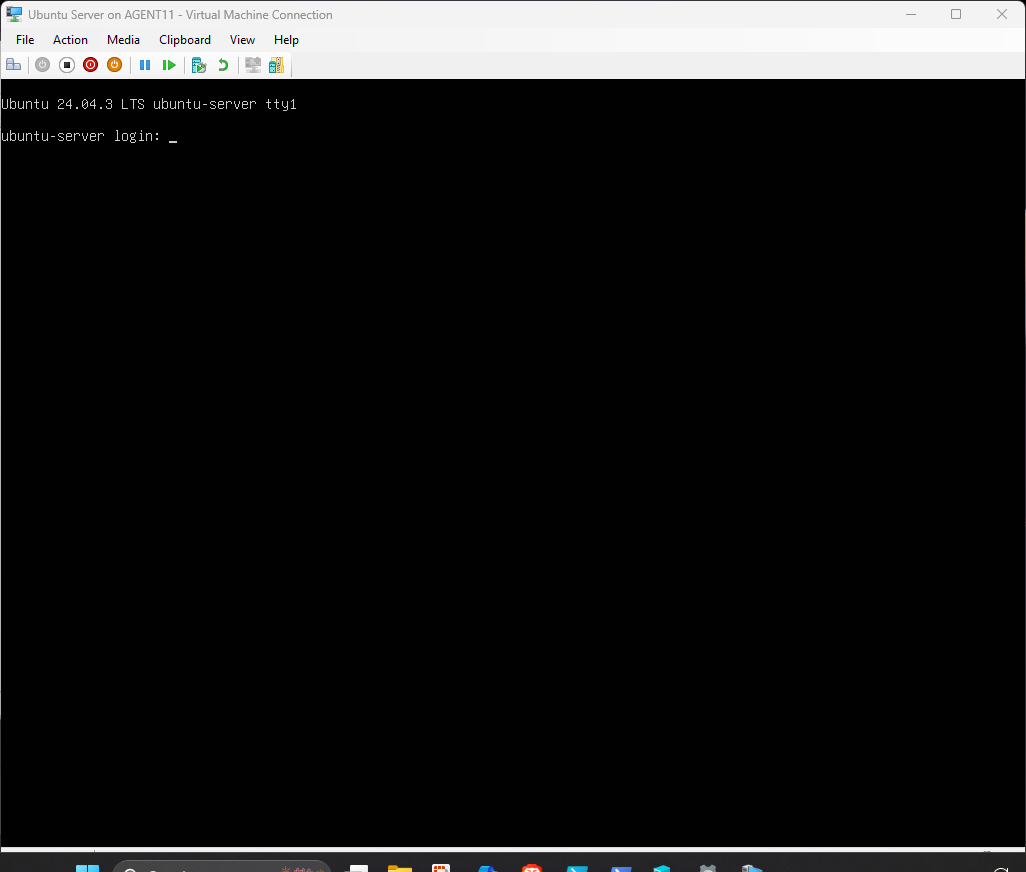Click the greyed-out Start power icon
The width and height of the screenshot is (1026, 872).
[x=42, y=65]
